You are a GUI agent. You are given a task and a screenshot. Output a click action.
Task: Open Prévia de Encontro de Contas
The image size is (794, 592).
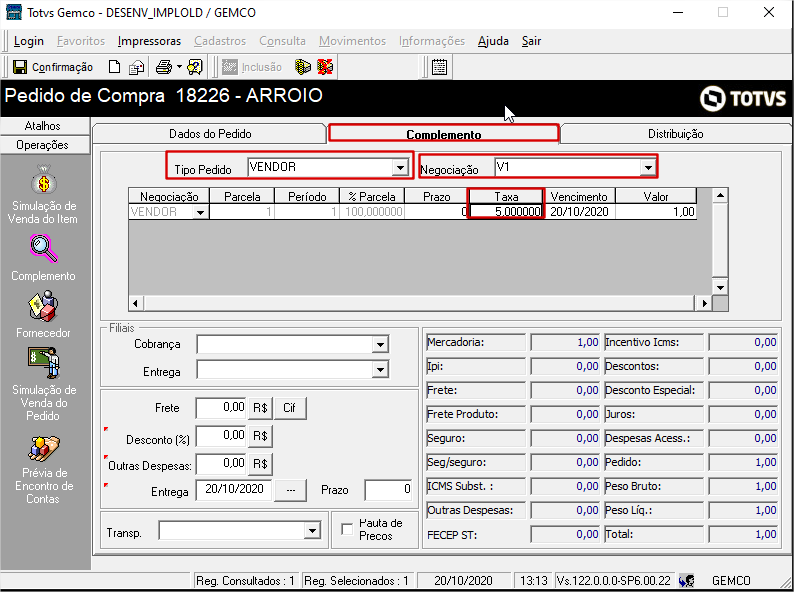[x=44, y=469]
